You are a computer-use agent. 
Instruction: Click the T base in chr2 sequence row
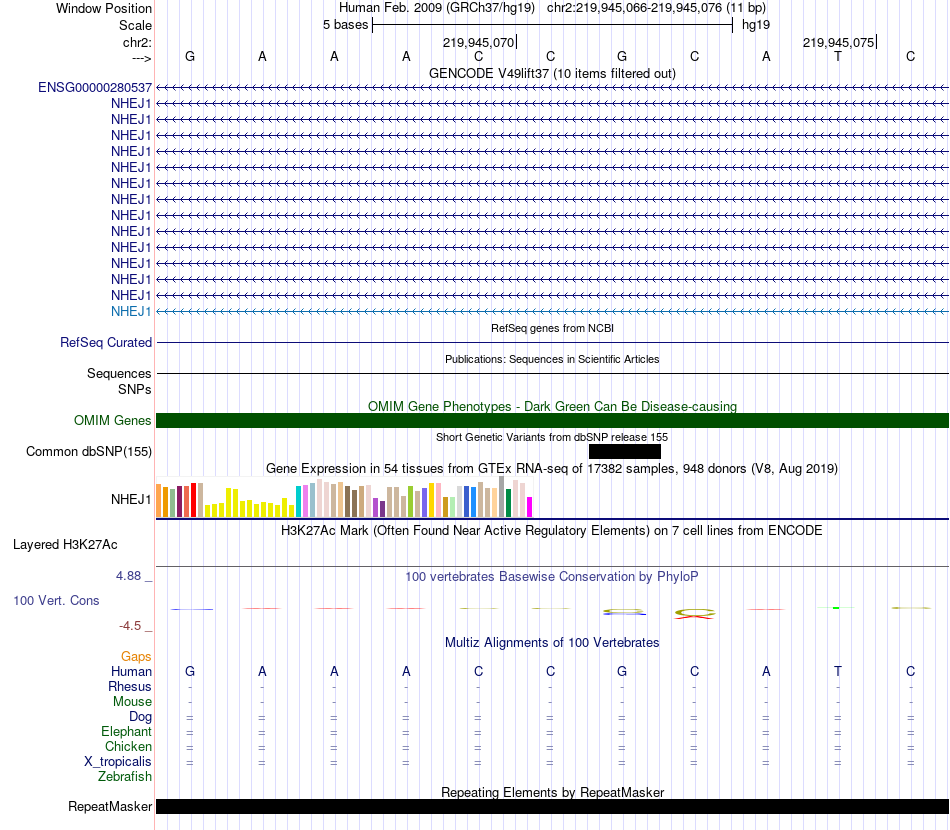click(838, 56)
